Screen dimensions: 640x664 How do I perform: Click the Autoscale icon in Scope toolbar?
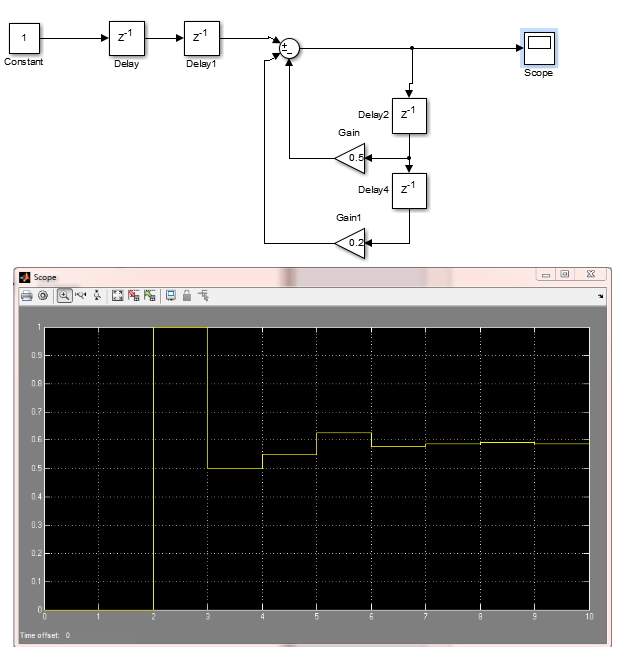(117, 296)
